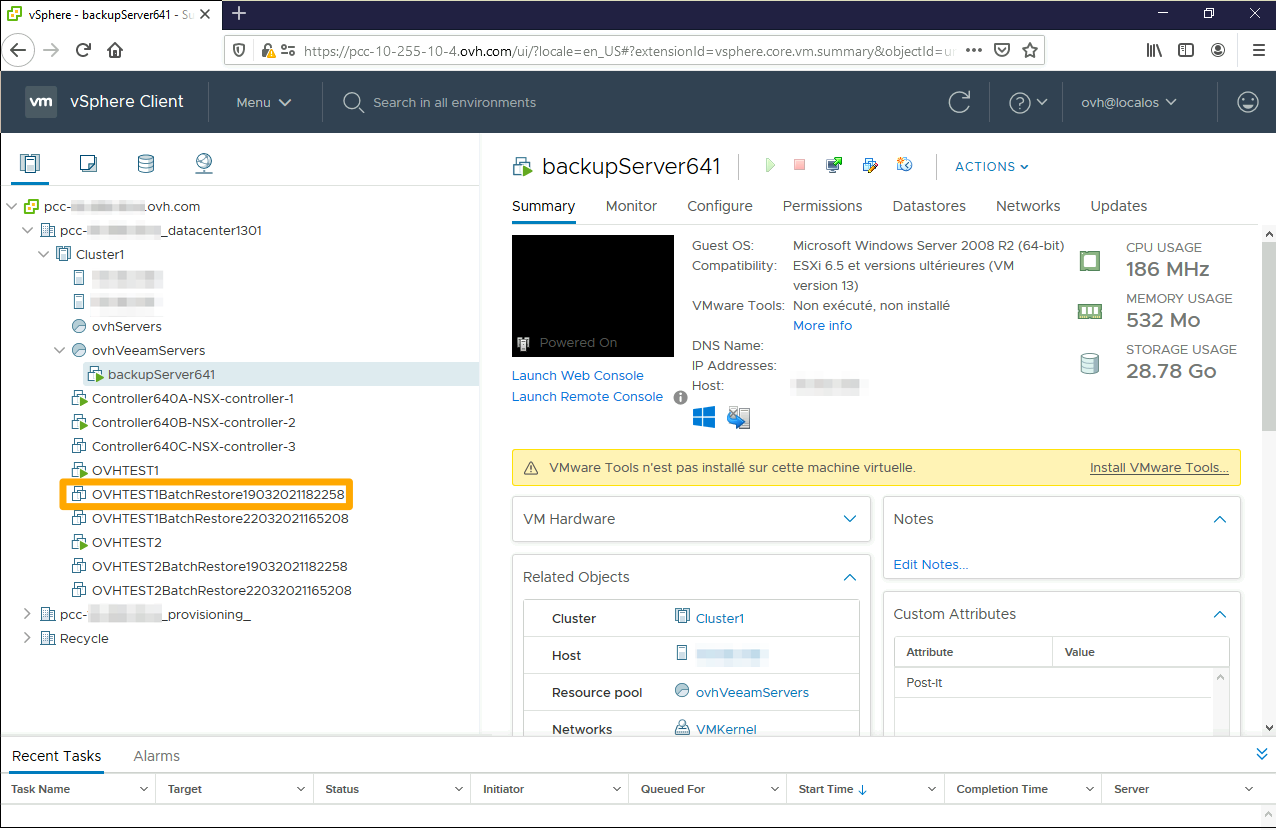
Task: Click the Launch Web Console link
Action: tap(577, 375)
